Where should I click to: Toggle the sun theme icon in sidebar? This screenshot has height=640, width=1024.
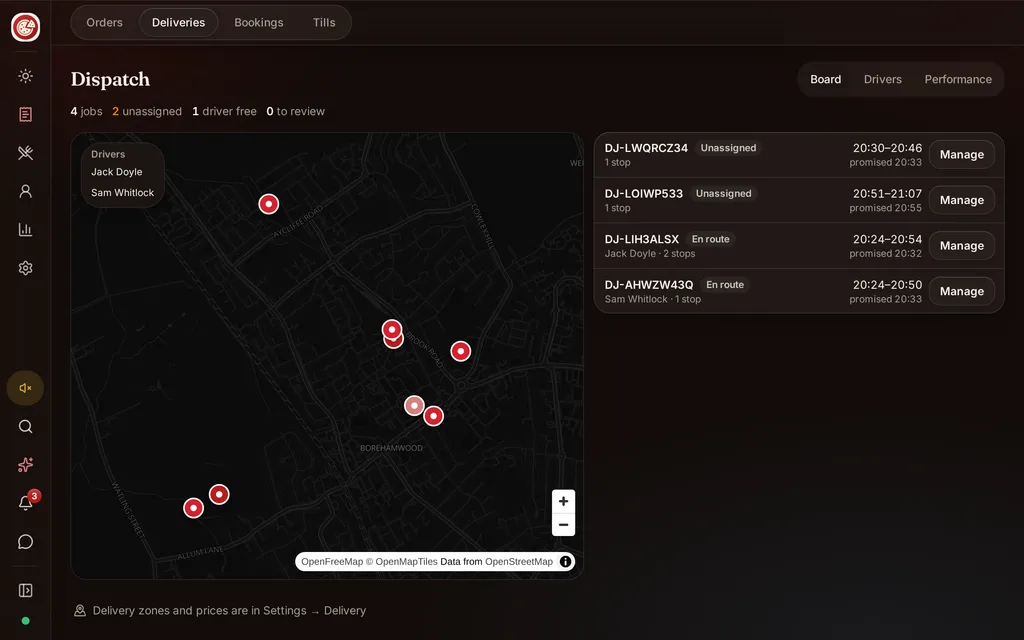click(25, 76)
